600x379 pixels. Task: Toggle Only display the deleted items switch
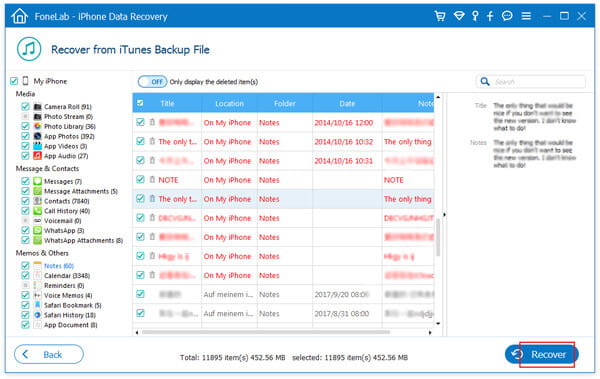tap(152, 82)
